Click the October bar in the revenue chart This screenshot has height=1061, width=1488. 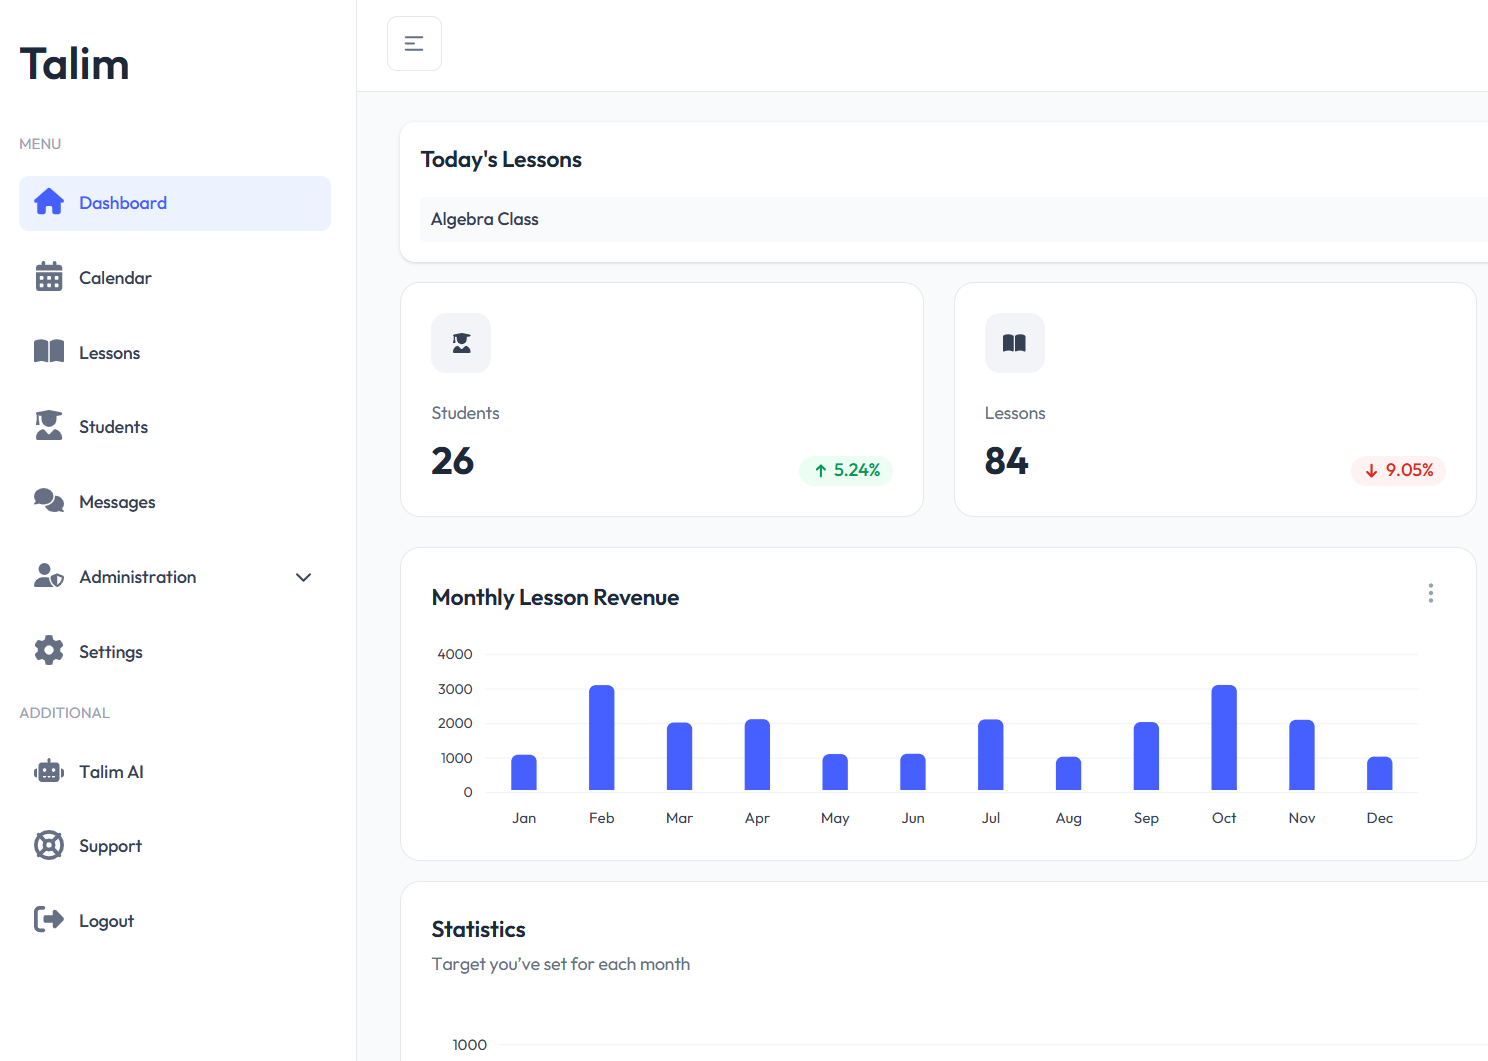pos(1223,740)
